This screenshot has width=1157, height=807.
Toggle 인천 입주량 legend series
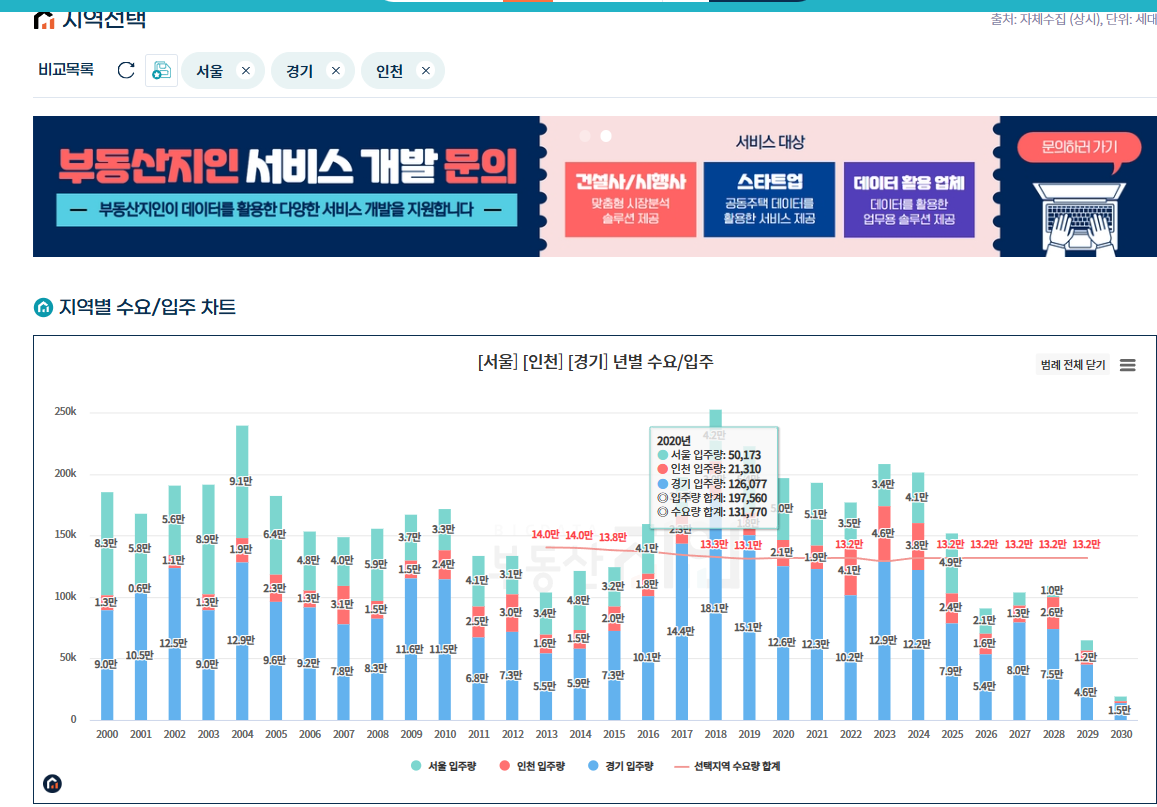pyautogui.click(x=532, y=766)
